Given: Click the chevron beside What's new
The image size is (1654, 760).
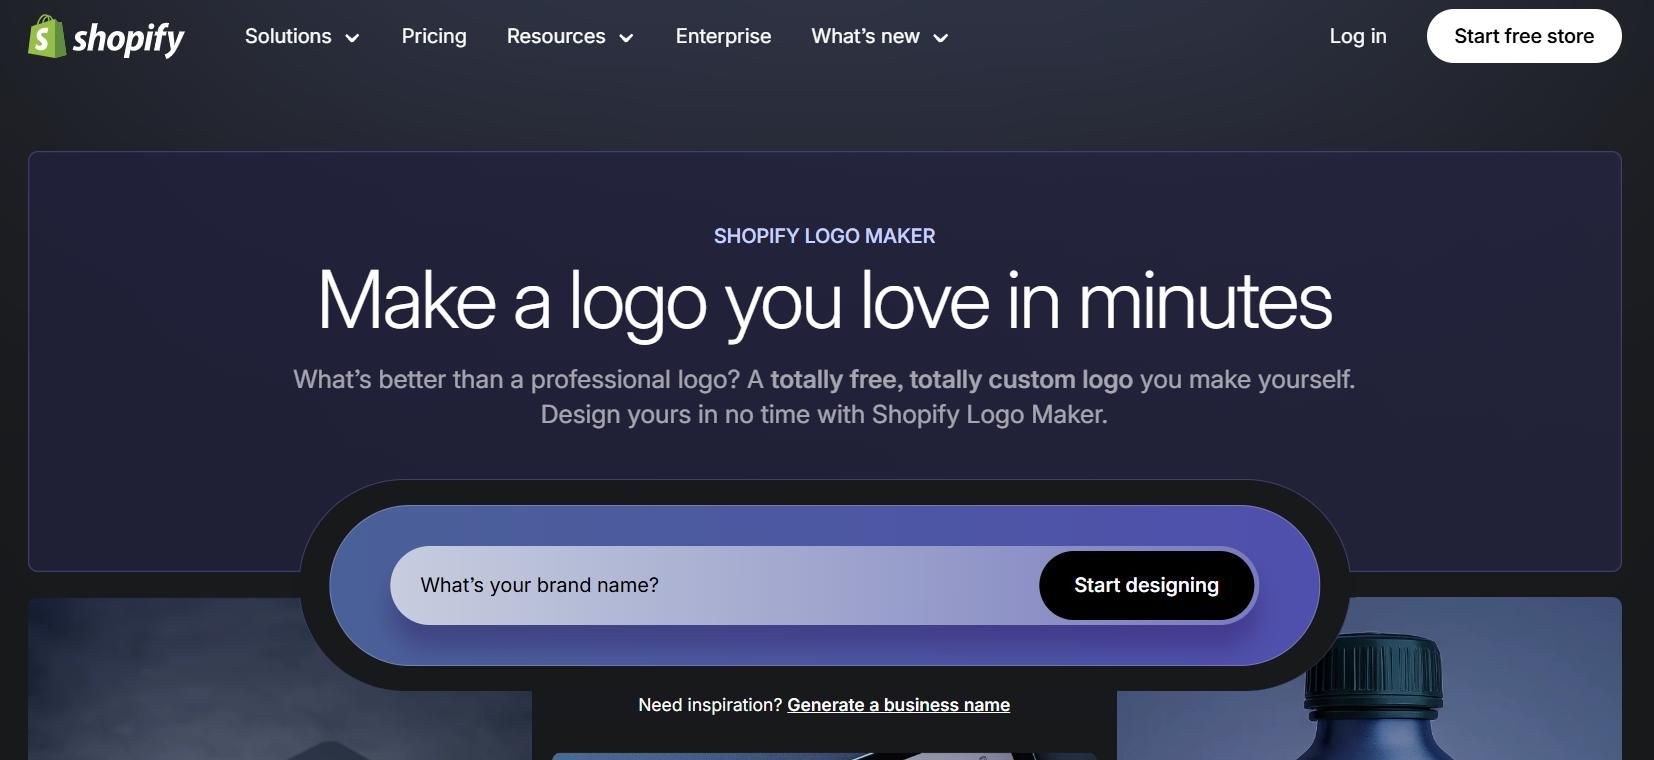Looking at the screenshot, I should (941, 38).
